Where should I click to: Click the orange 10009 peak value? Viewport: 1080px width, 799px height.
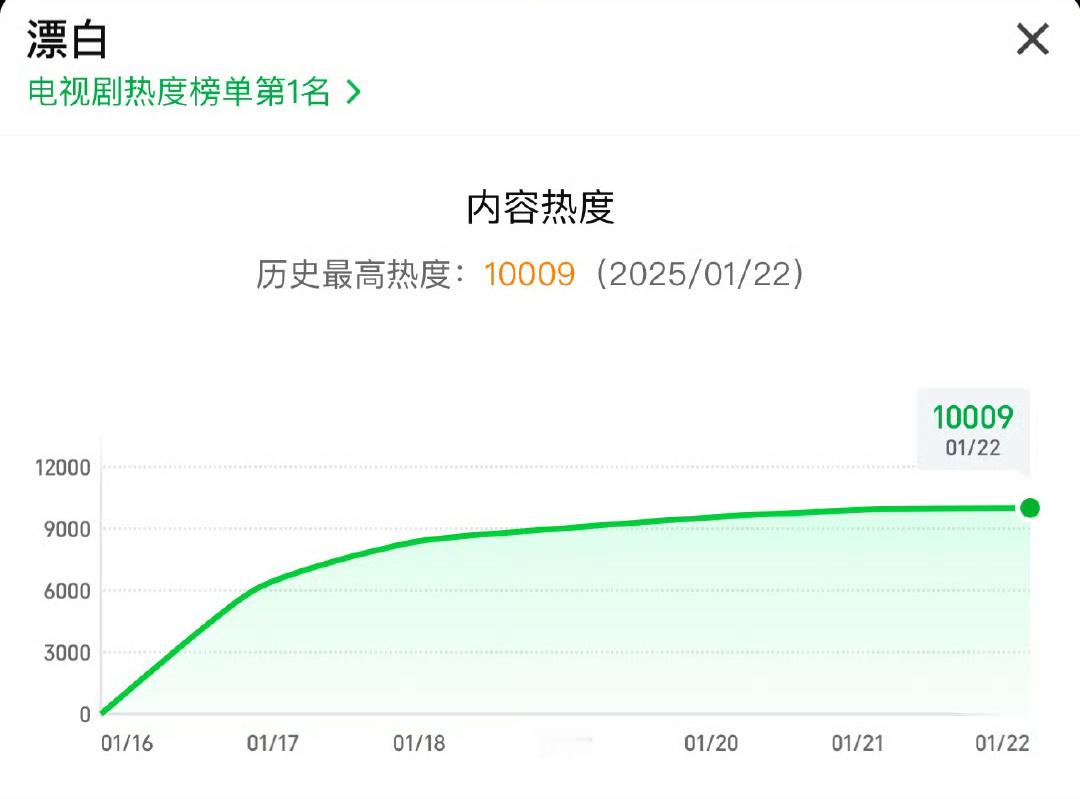(x=529, y=274)
